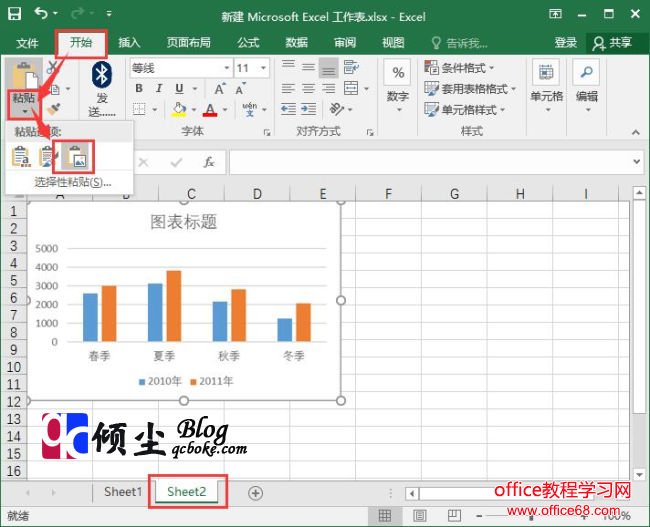Switch to the Page Layout tab
Screen dimensions: 650x527
point(188,43)
